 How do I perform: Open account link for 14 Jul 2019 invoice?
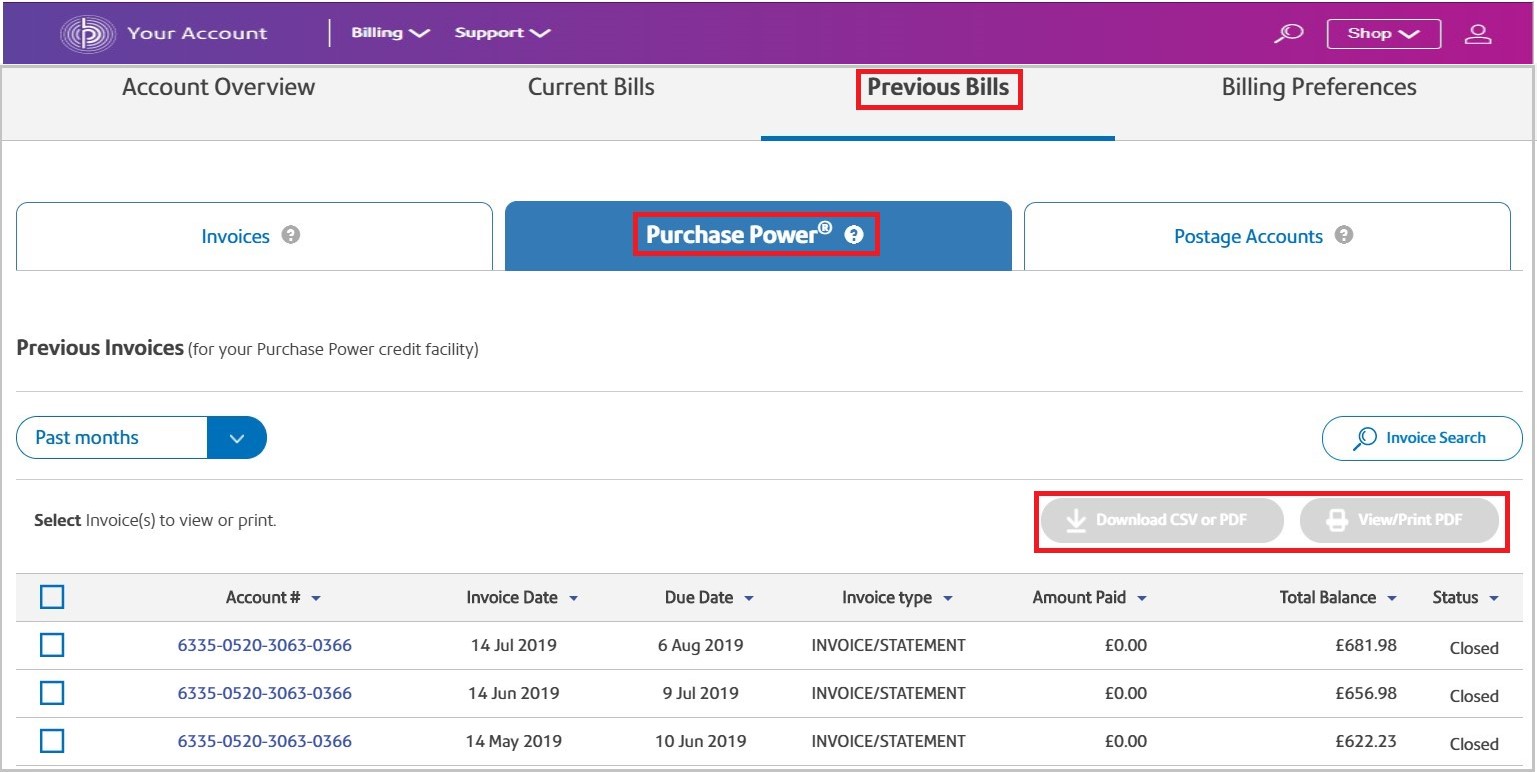coord(265,645)
